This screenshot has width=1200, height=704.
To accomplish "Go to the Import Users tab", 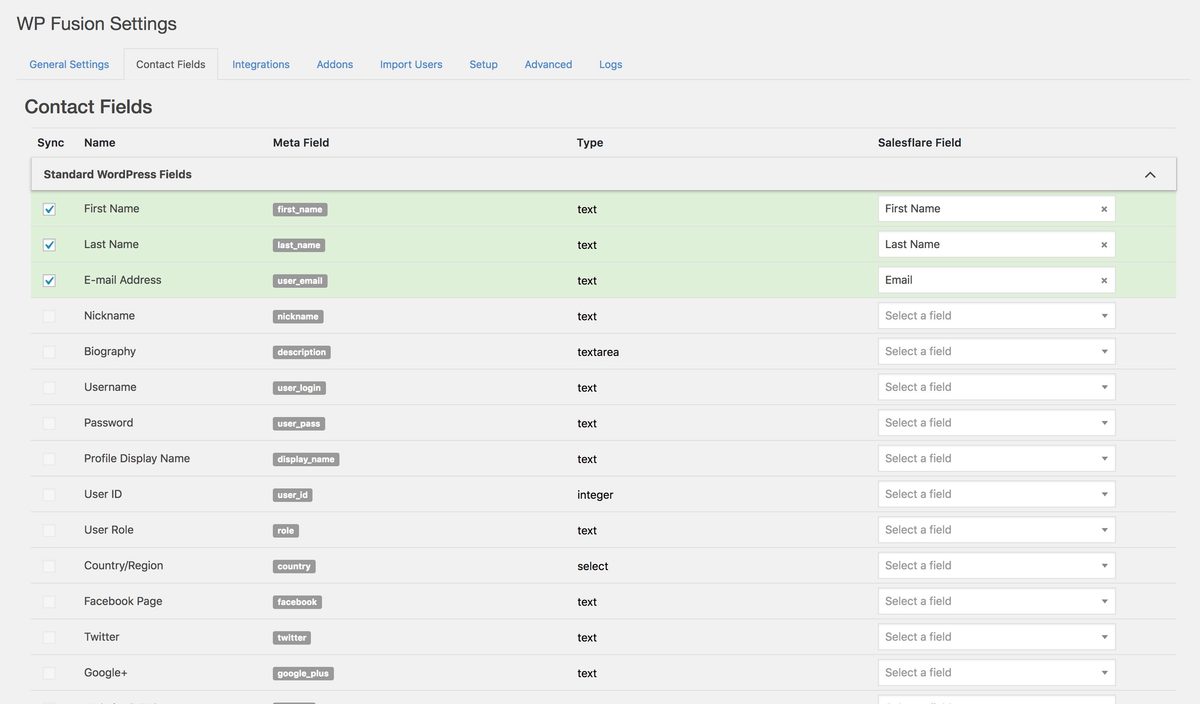I will pos(411,64).
